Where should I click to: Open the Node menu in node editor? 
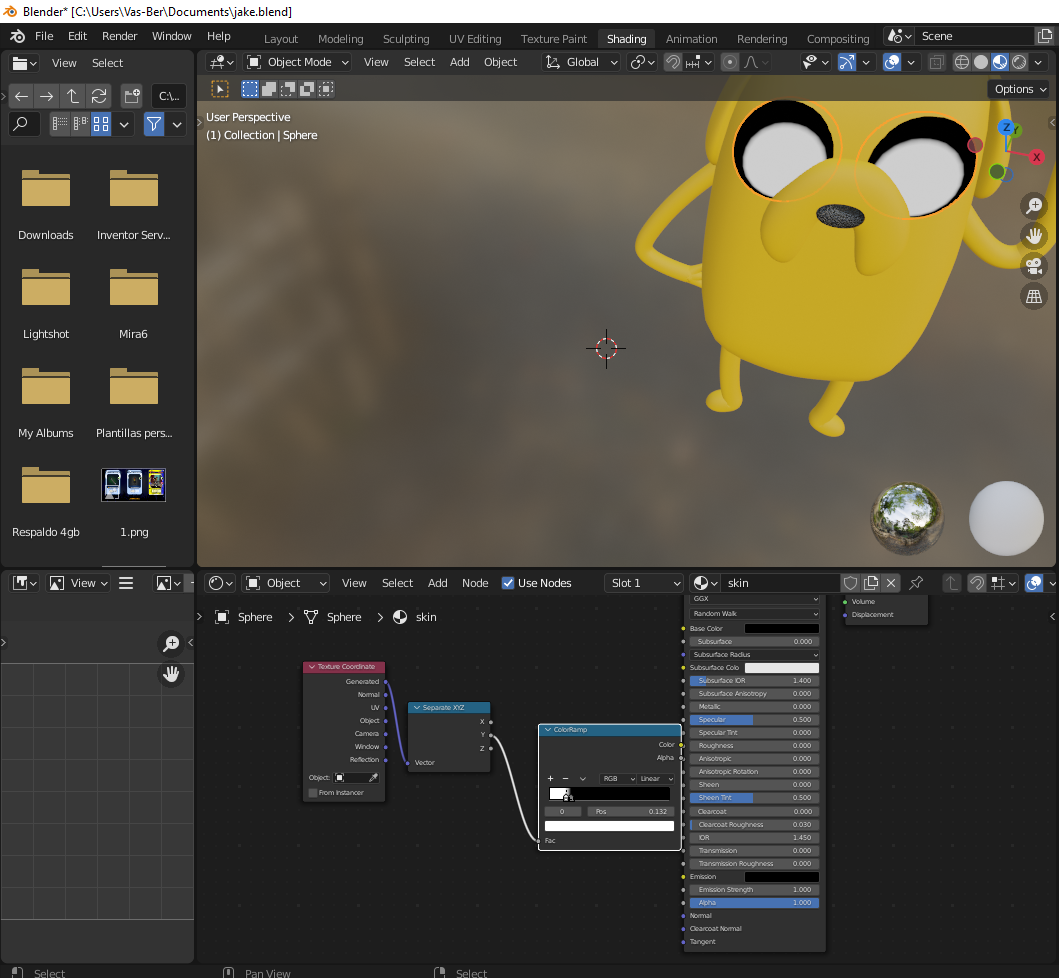[x=475, y=583]
